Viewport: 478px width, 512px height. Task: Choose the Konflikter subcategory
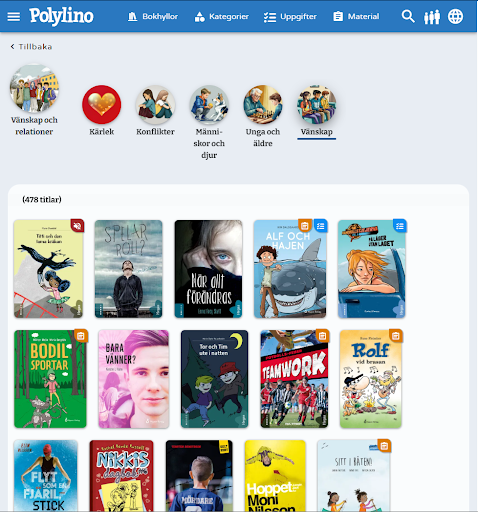(x=155, y=110)
